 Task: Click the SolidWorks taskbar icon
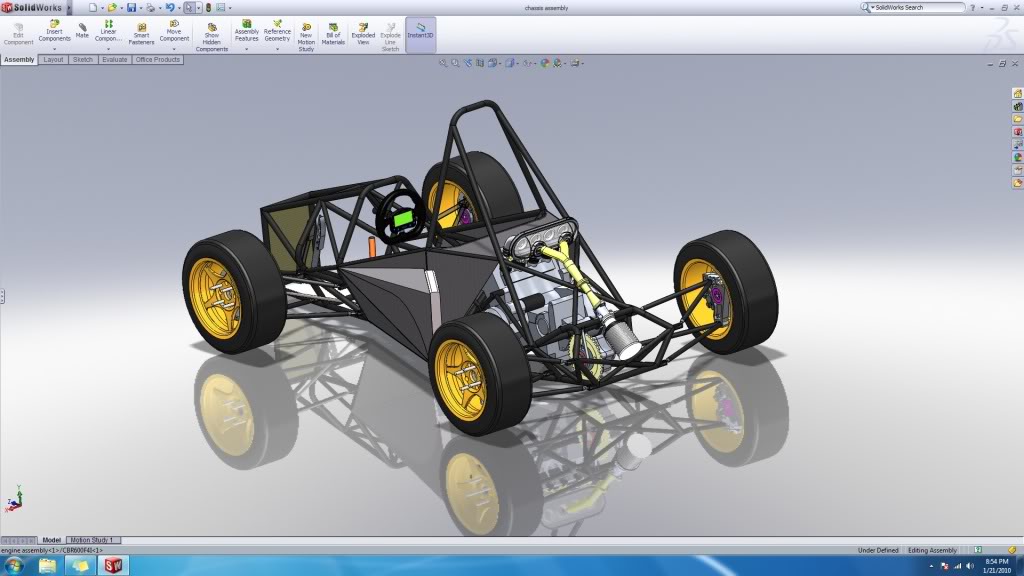(x=113, y=566)
